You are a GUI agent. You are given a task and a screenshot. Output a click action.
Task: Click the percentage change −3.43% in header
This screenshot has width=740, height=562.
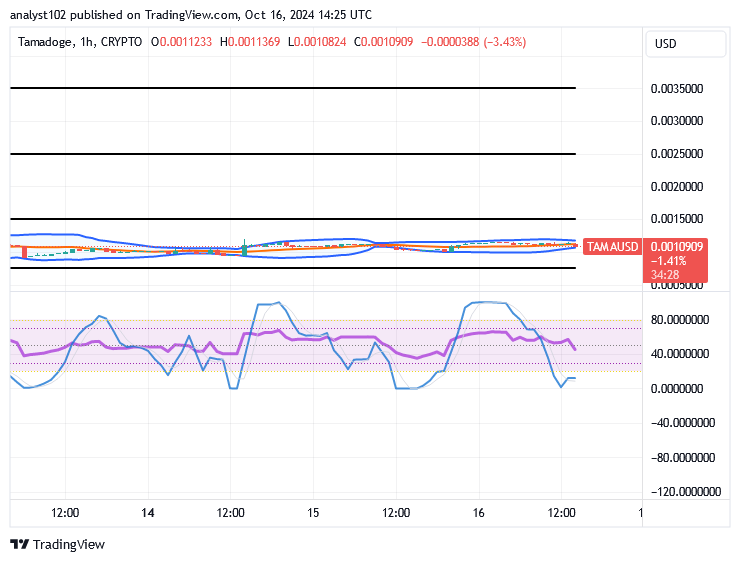tap(503, 42)
